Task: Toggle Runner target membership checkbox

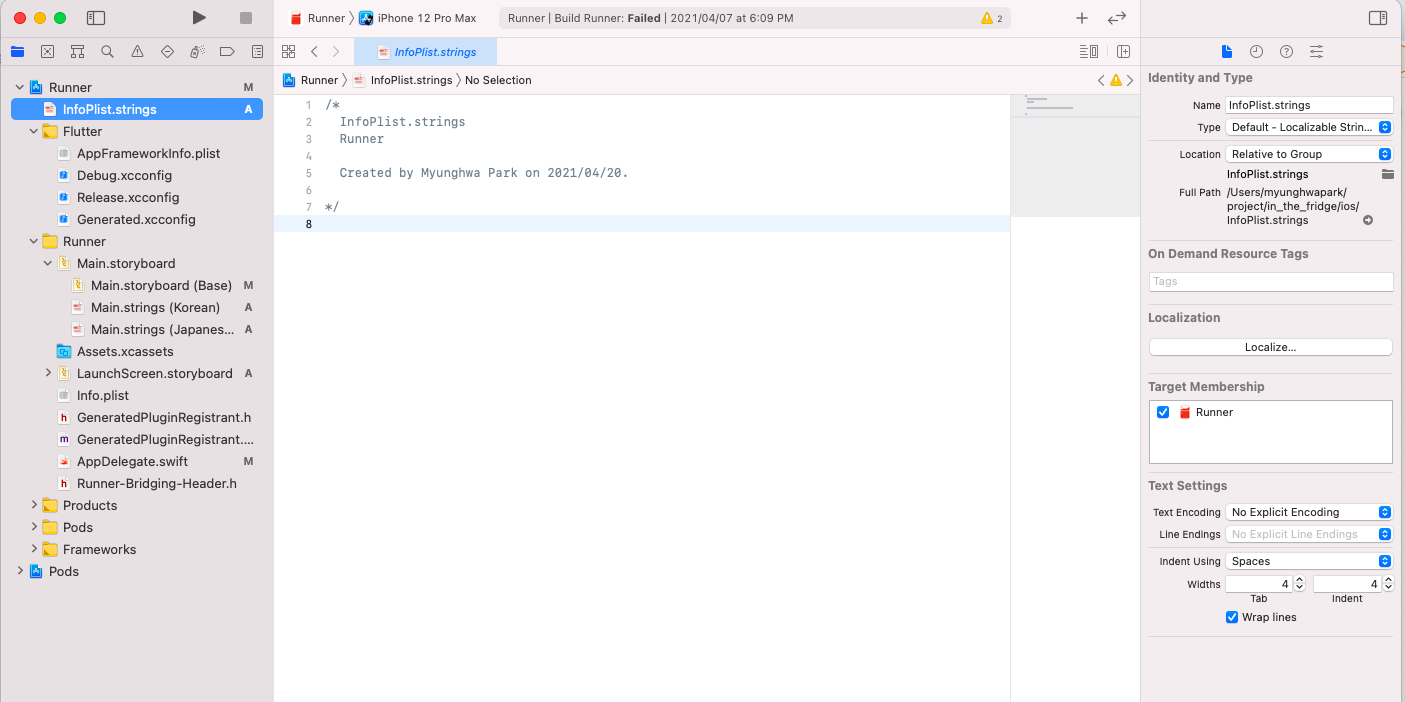Action: tap(1163, 412)
